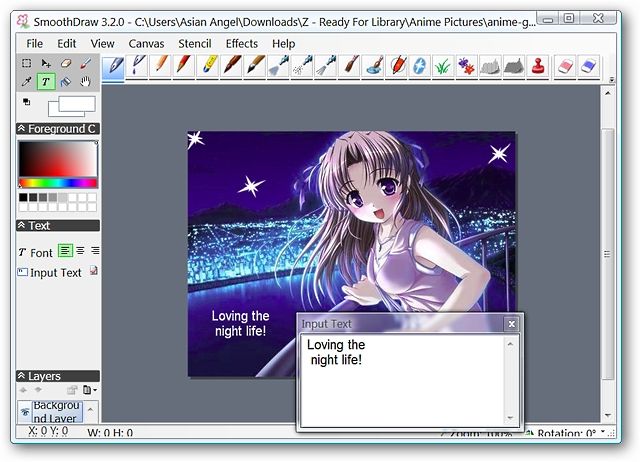640x462 pixels.
Task: Click the small icon beside Input Text
Action: click(x=94, y=271)
